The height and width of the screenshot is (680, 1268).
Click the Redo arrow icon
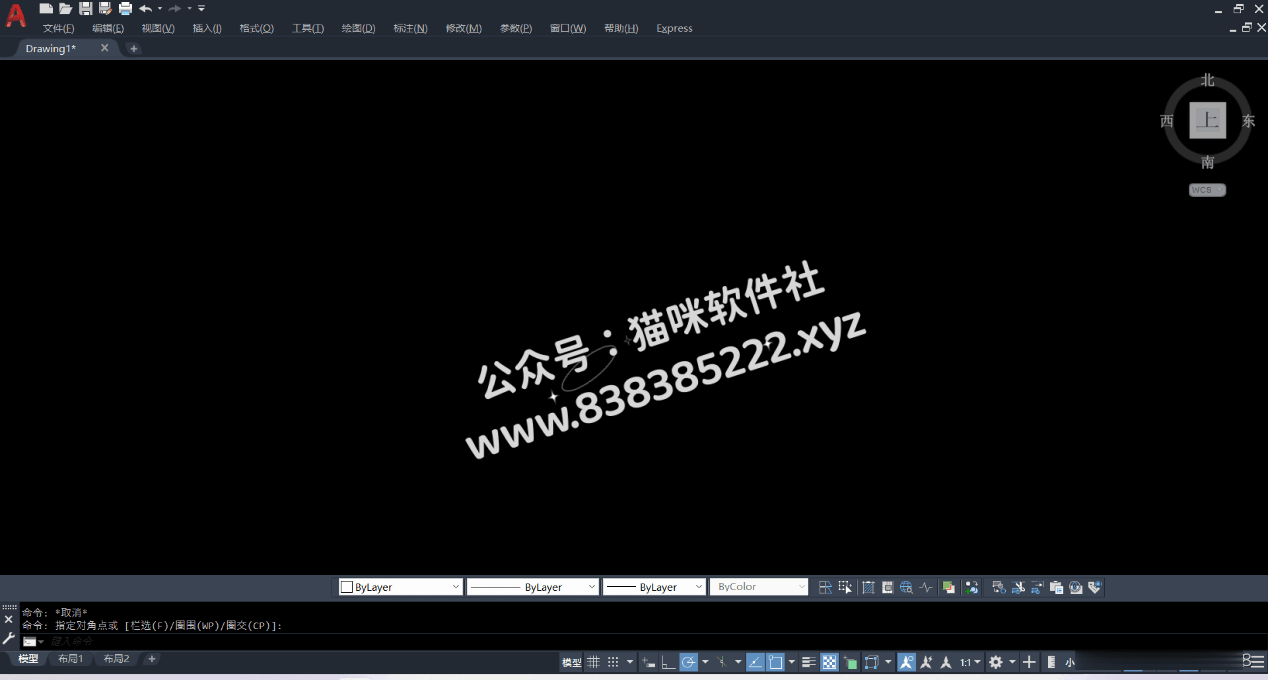coord(175,8)
